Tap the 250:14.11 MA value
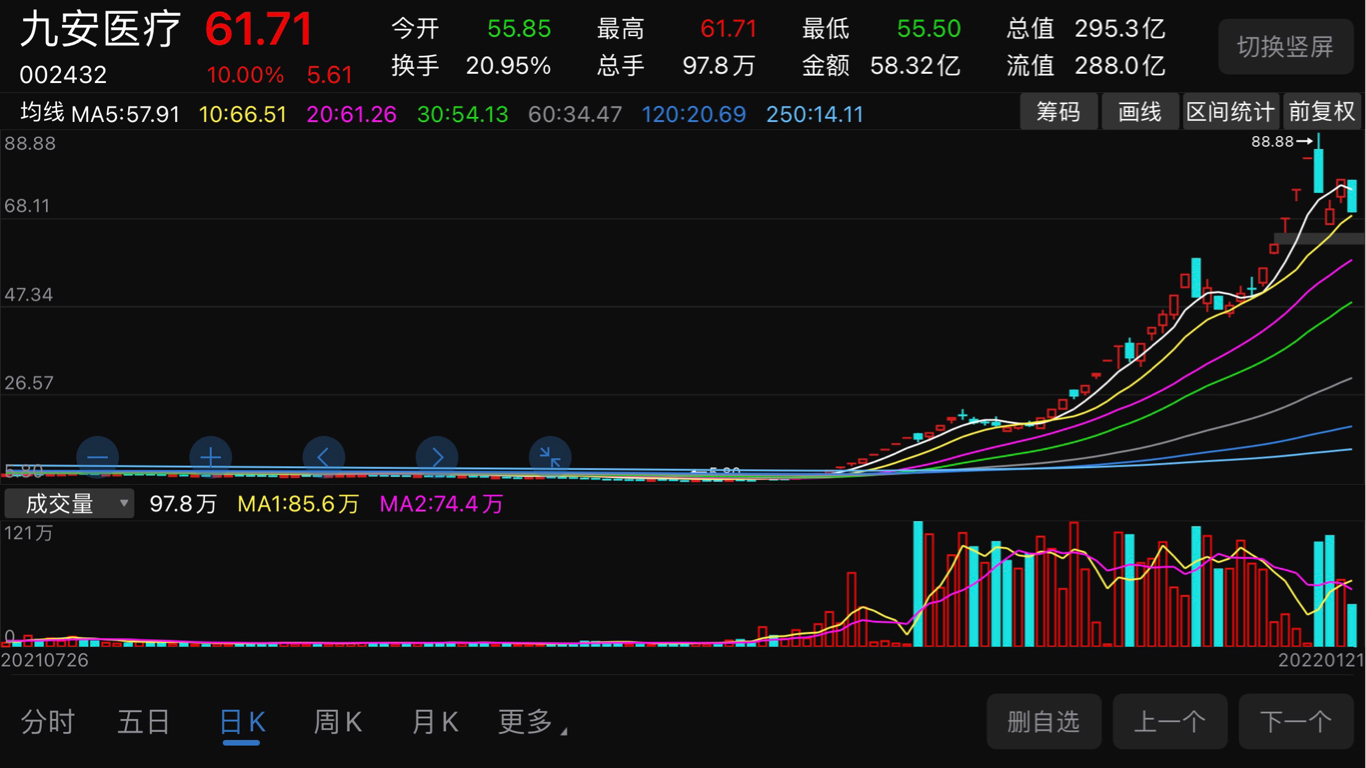This screenshot has width=1366, height=768. (815, 114)
